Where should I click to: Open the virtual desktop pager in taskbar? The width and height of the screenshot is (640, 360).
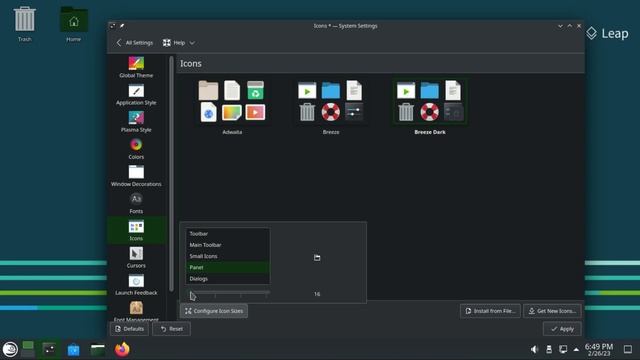point(28,349)
